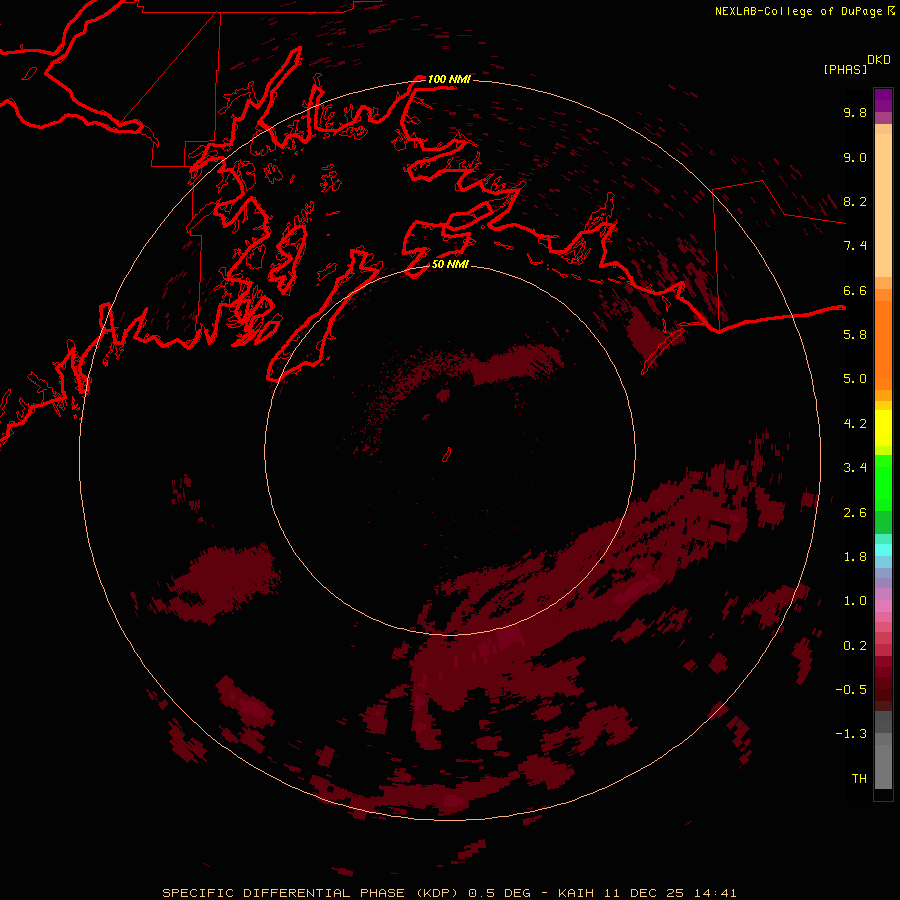Click the 100 NMI range ring label
900x900 pixels.
[449, 79]
